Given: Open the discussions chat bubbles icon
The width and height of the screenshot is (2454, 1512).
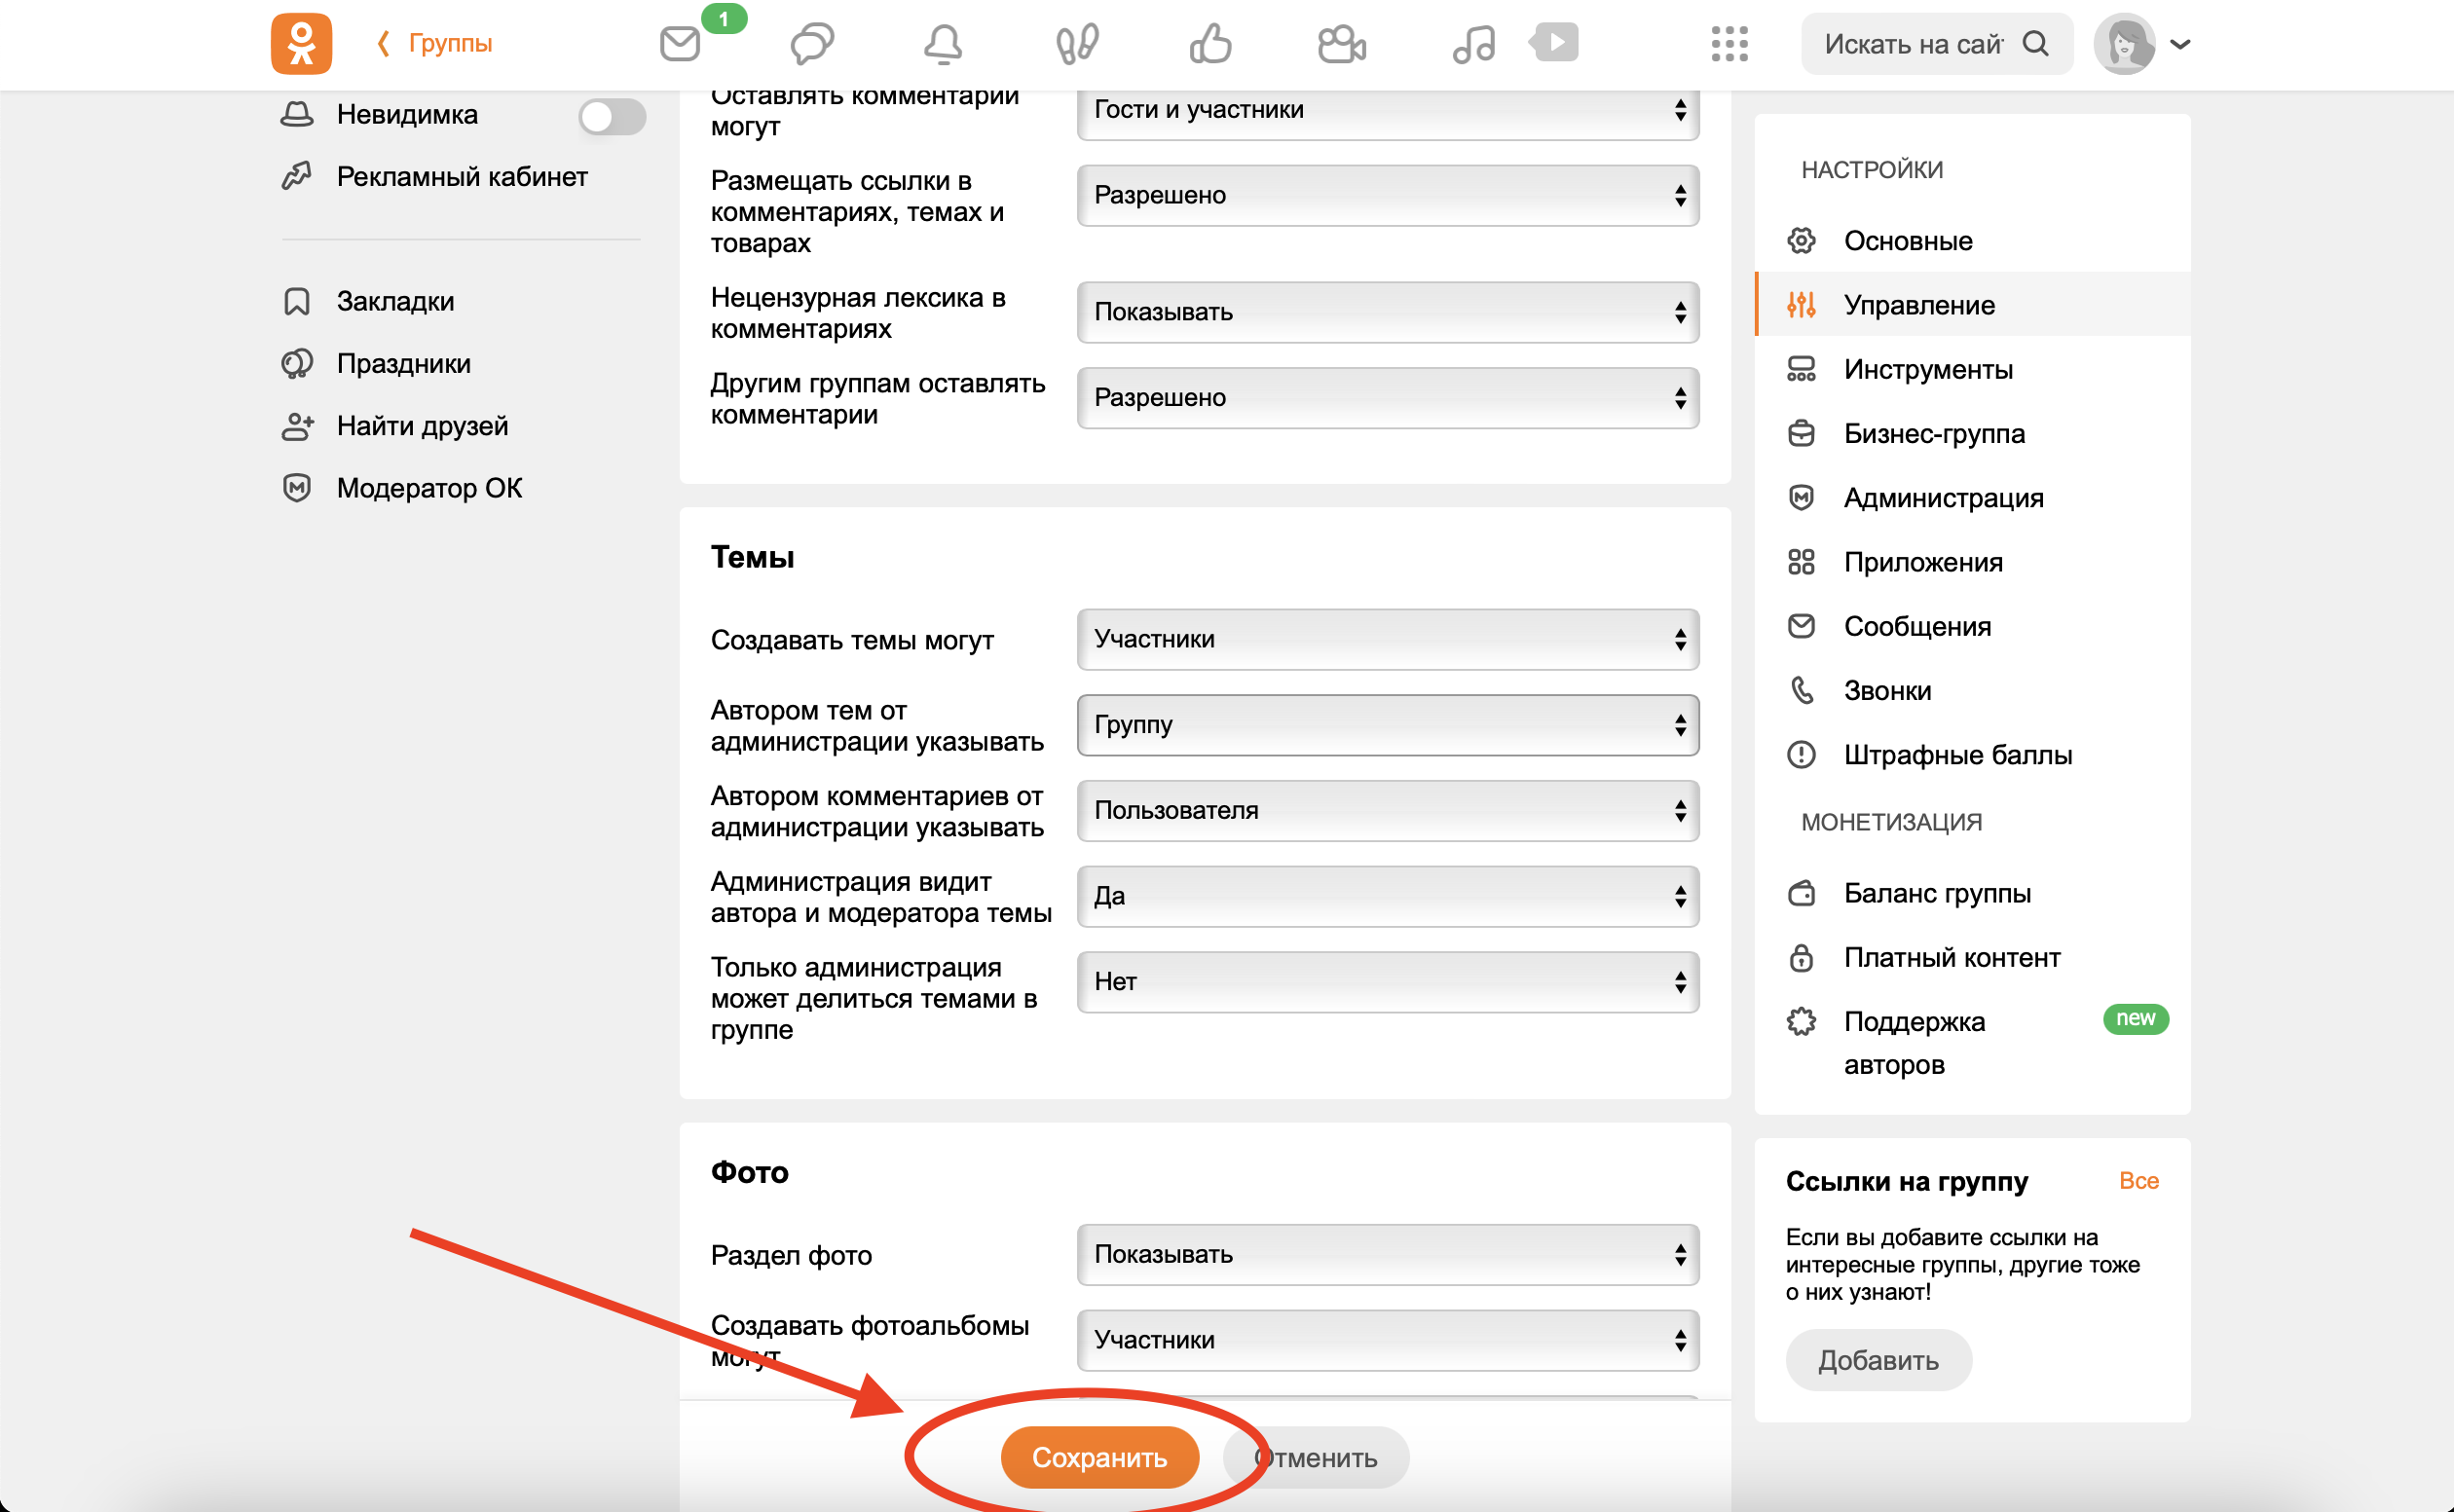Looking at the screenshot, I should pyautogui.click(x=811, y=44).
